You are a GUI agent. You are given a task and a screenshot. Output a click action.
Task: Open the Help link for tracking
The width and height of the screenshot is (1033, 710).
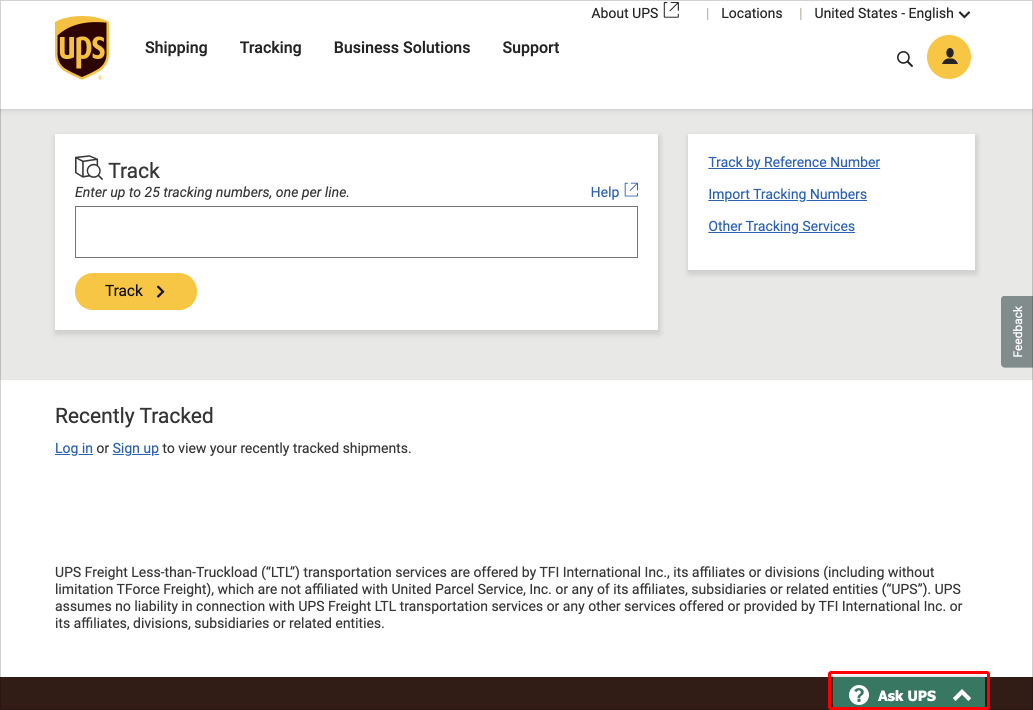click(605, 192)
